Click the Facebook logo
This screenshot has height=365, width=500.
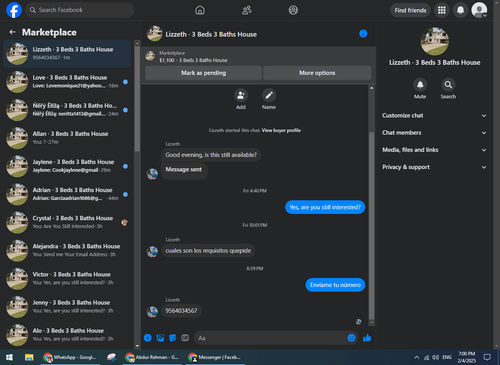pos(14,10)
